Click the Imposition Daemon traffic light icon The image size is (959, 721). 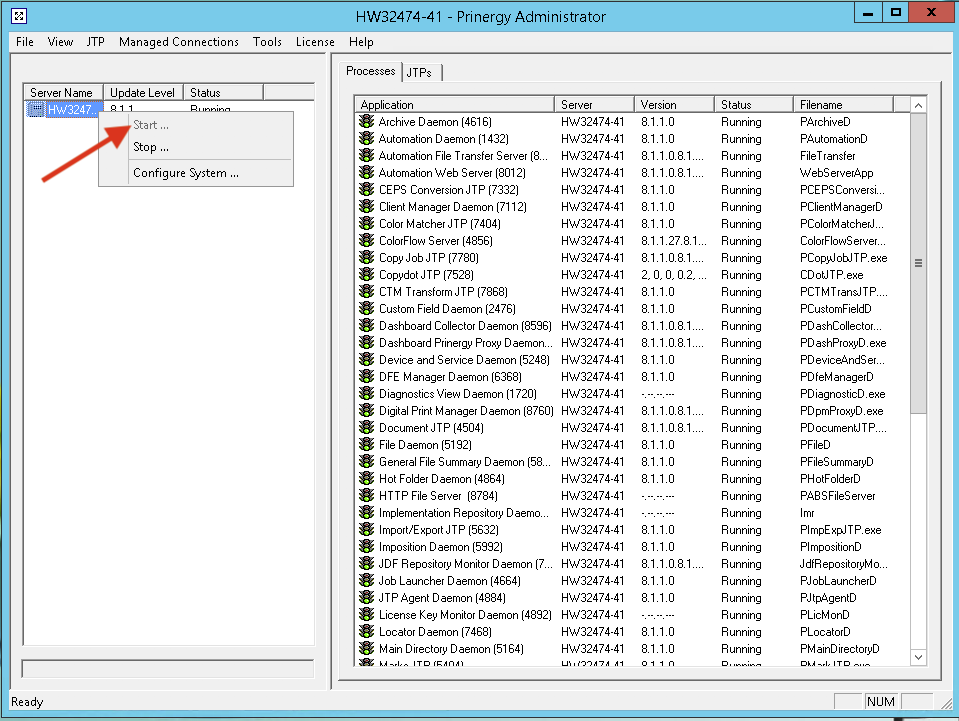[366, 547]
